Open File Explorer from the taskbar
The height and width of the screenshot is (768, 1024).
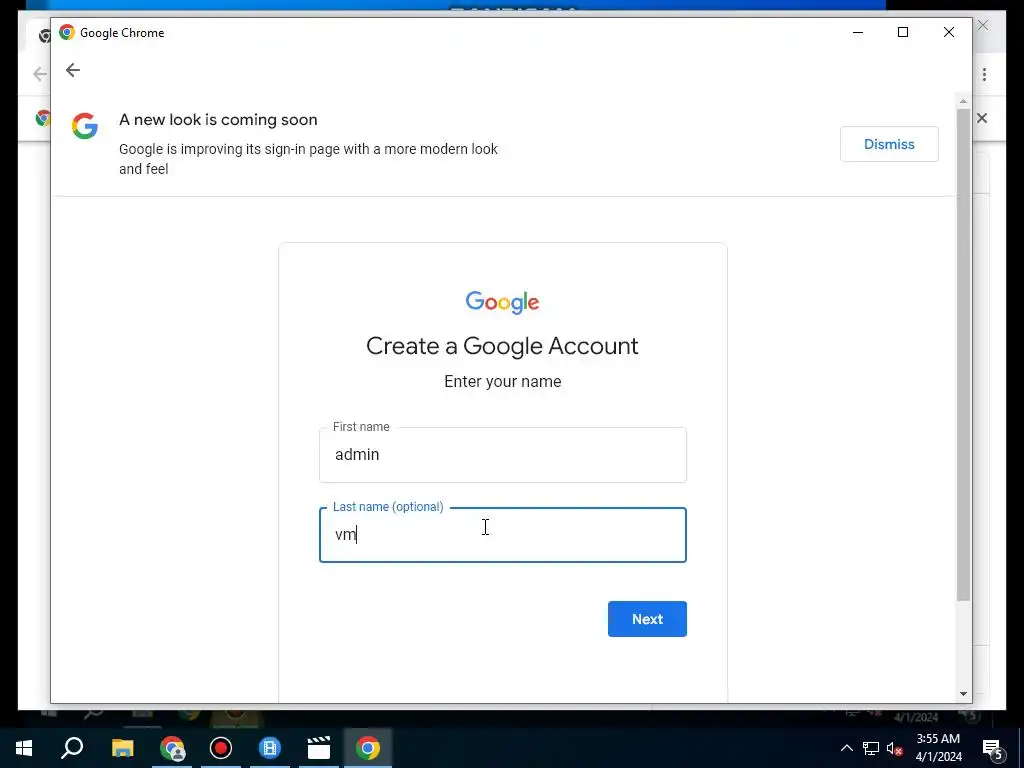pos(122,748)
